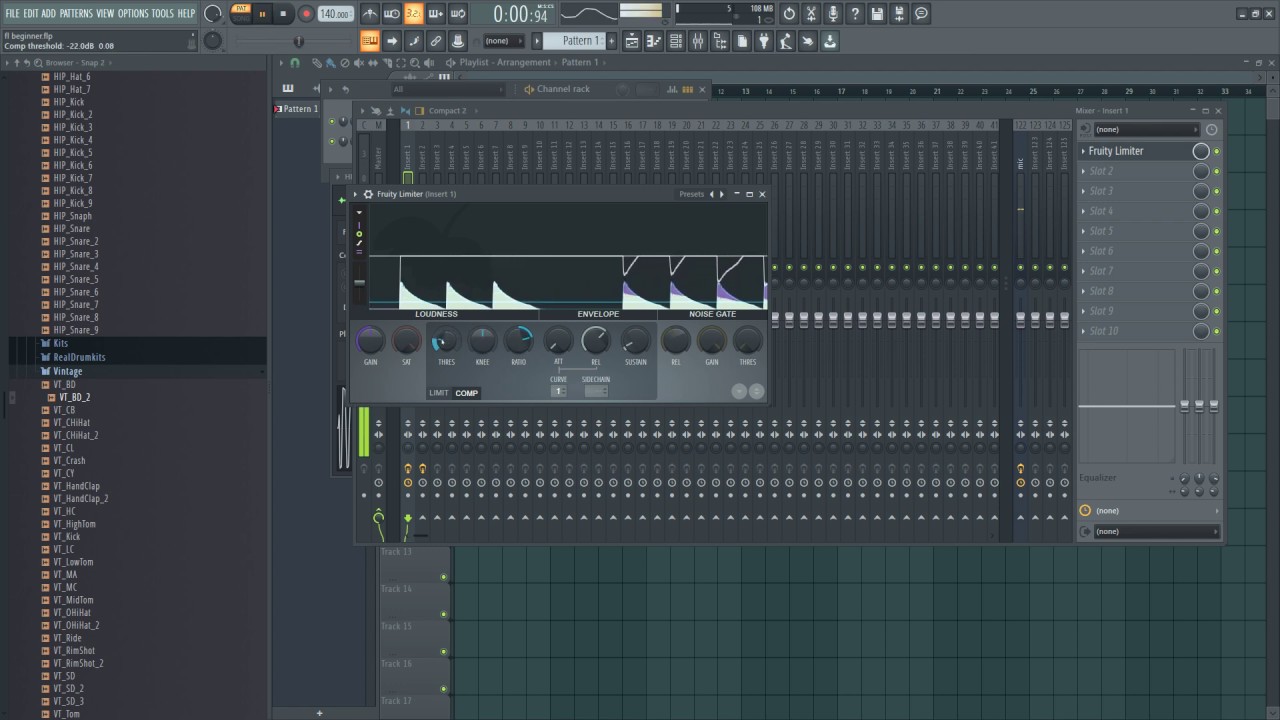
Task: Open Fruity Limiter Presets dropdown
Action: [691, 194]
